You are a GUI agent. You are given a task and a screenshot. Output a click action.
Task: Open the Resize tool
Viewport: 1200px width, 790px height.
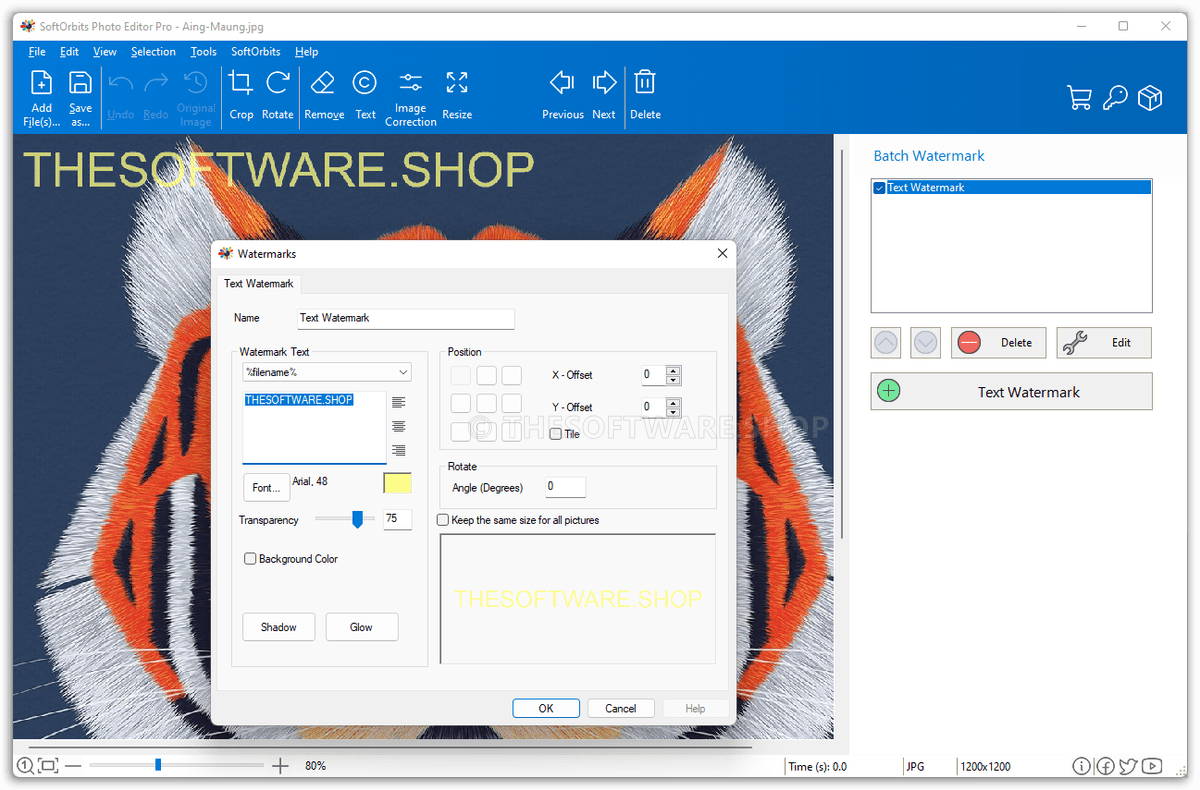pyautogui.click(x=457, y=95)
